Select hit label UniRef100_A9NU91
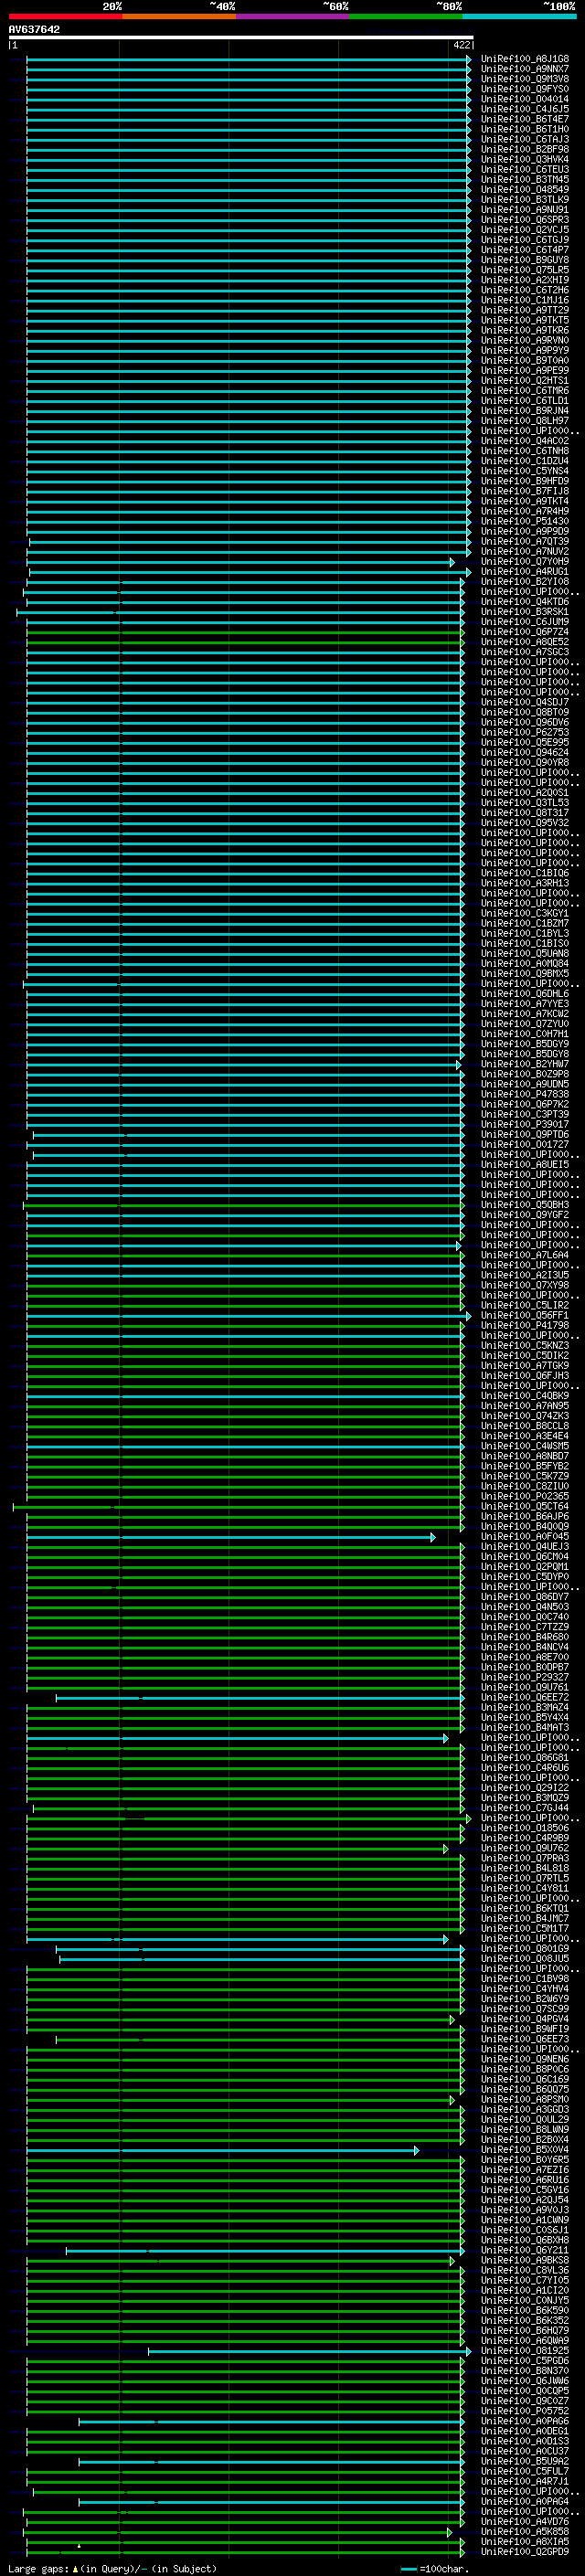This screenshot has width=585, height=2576. pos(525,210)
